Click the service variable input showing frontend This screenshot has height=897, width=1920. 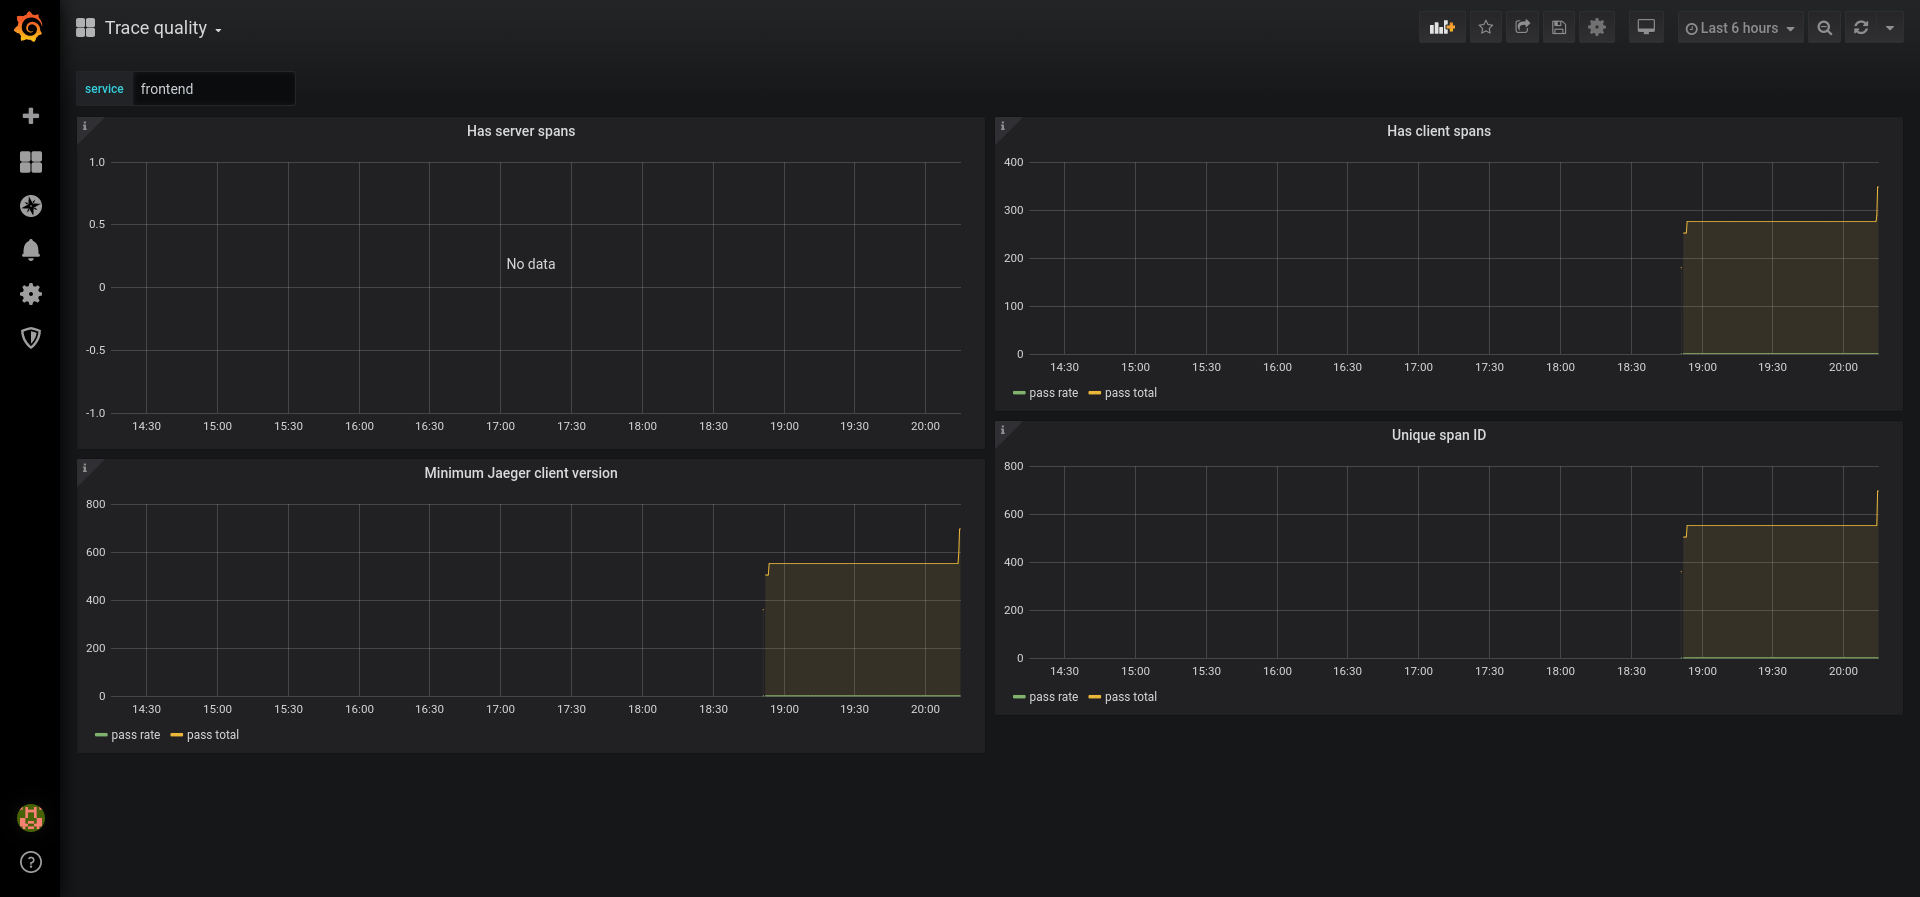[214, 88]
